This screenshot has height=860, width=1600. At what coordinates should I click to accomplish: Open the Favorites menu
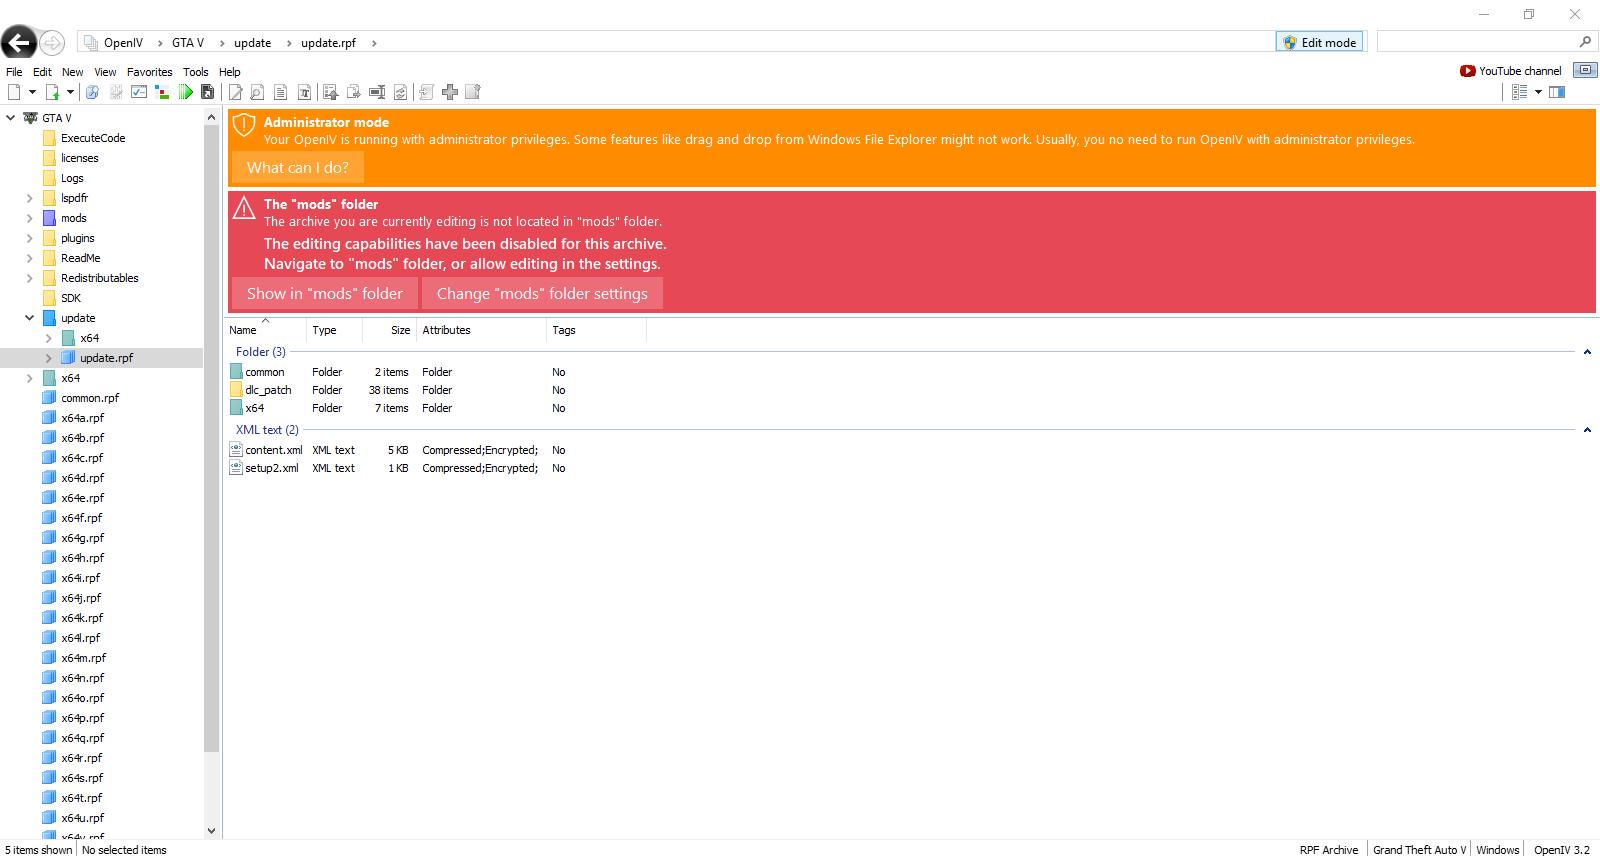150,72
